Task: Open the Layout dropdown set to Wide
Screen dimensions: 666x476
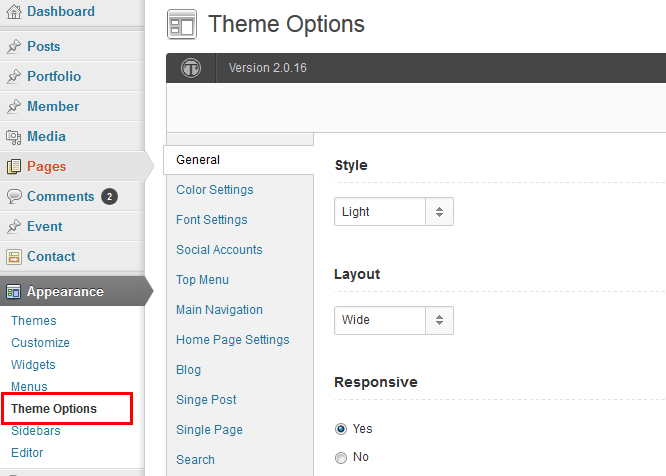Action: pyautogui.click(x=393, y=320)
